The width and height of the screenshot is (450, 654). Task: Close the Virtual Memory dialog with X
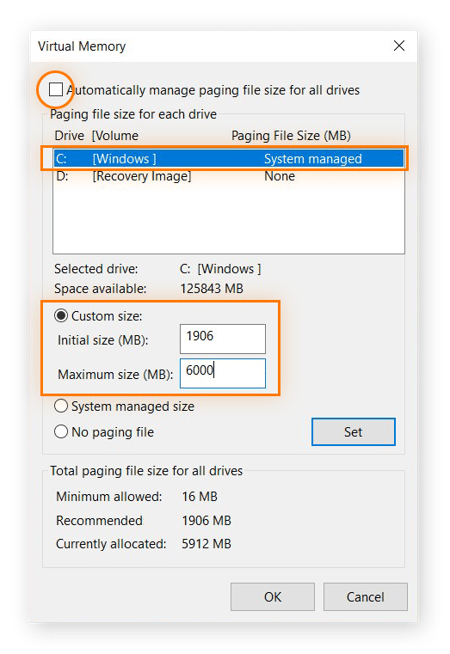[x=399, y=46]
